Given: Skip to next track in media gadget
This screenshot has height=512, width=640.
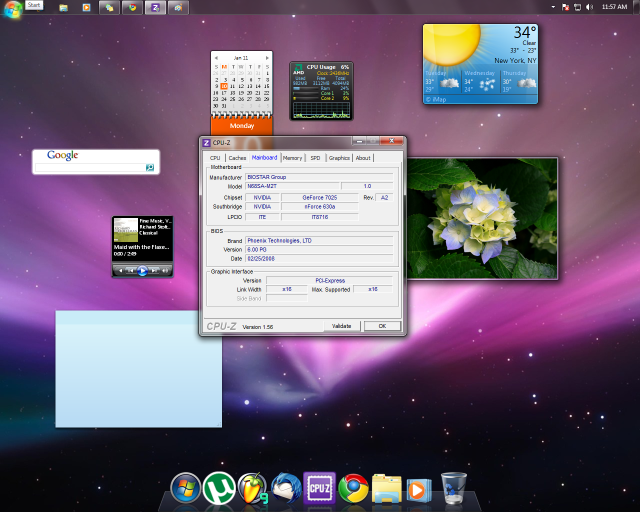Looking at the screenshot, I should coord(154,270).
